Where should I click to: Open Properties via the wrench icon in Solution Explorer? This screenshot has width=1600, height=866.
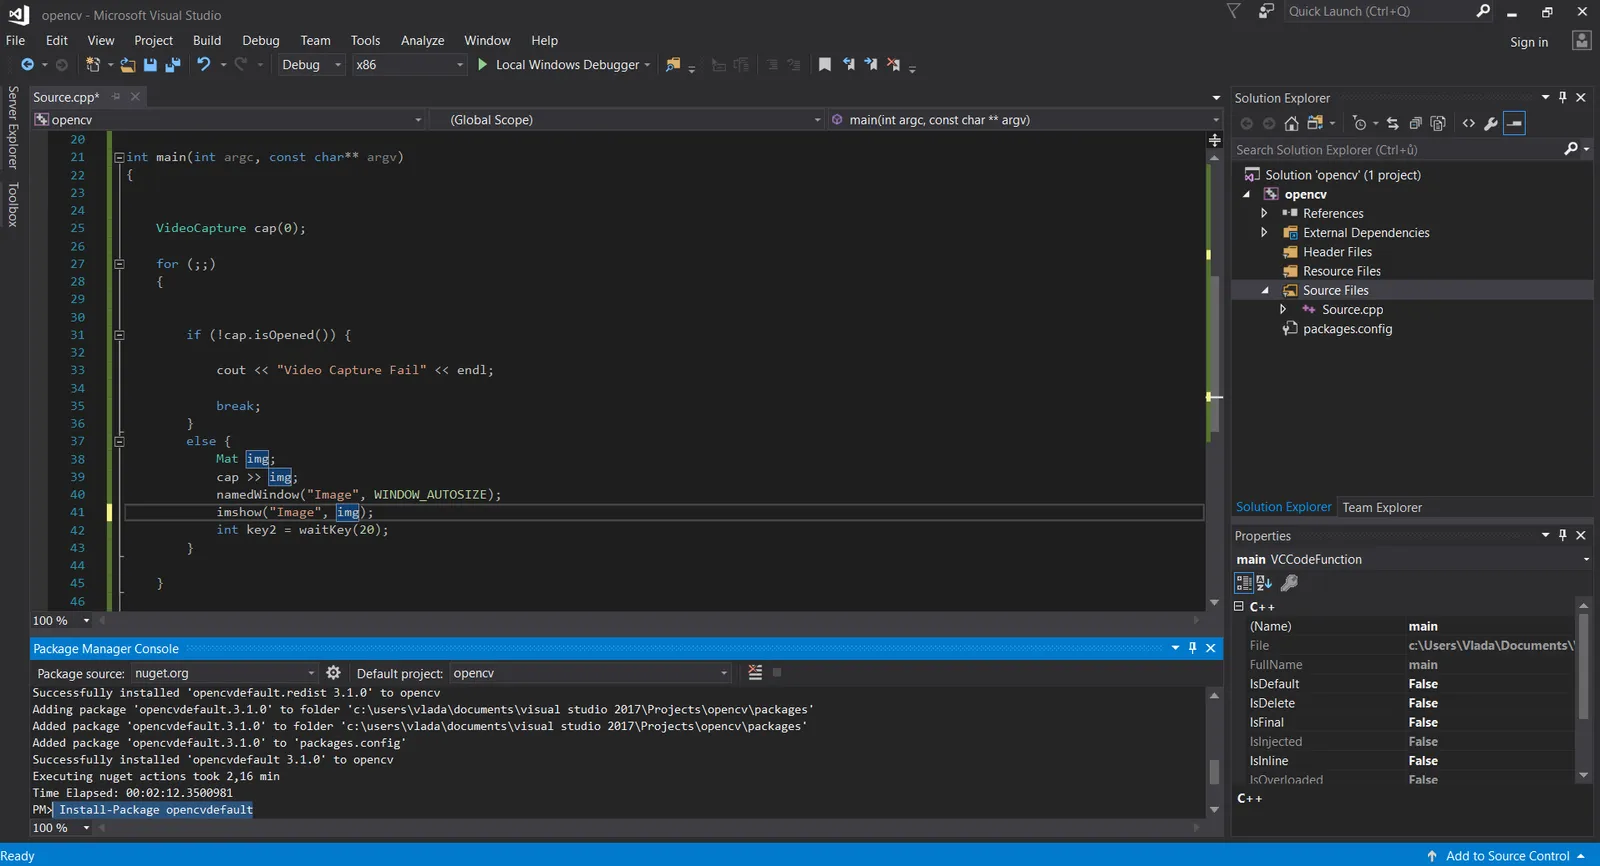1491,124
